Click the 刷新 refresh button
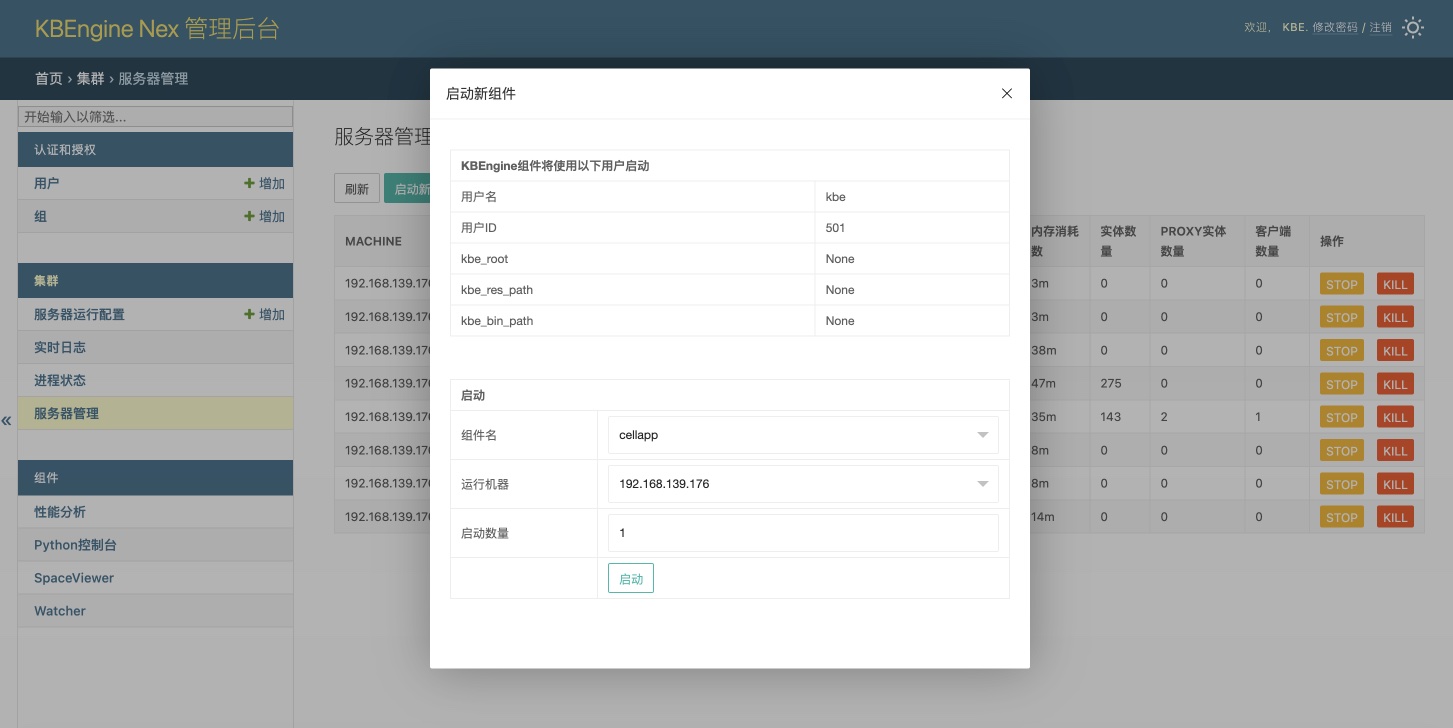 click(356, 189)
